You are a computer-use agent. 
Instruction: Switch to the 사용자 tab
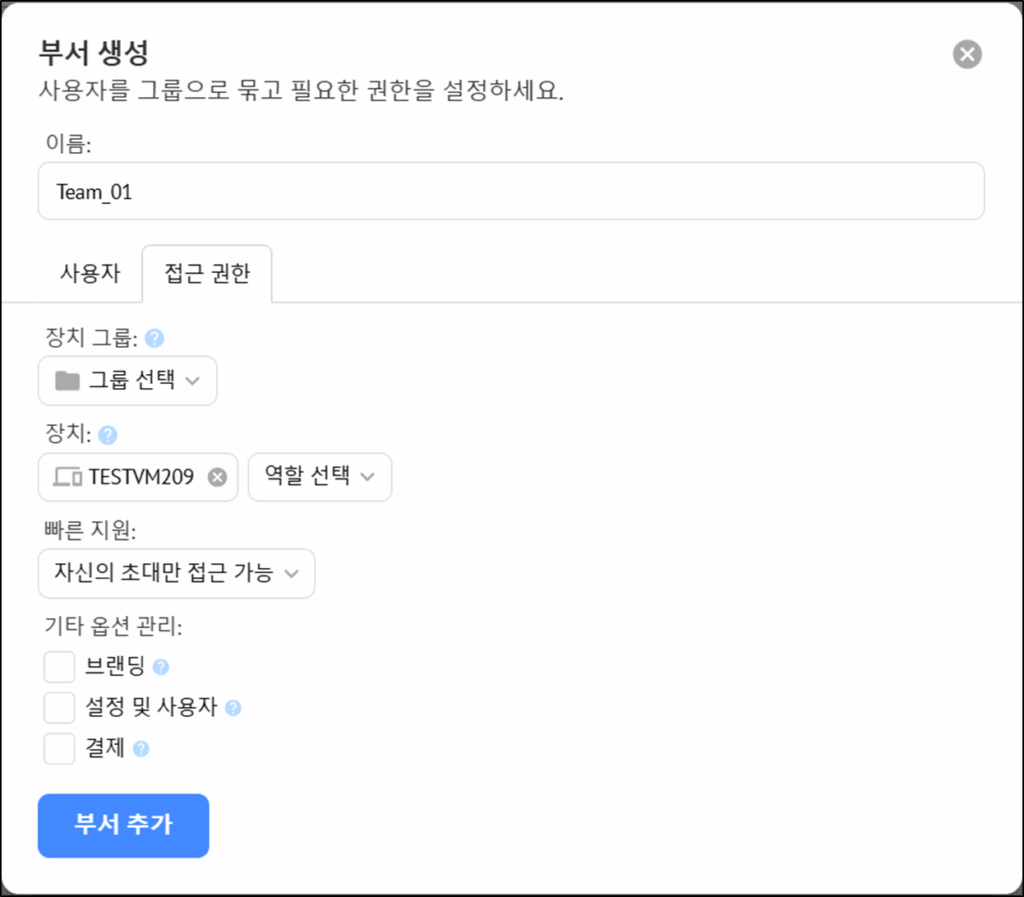coord(90,274)
